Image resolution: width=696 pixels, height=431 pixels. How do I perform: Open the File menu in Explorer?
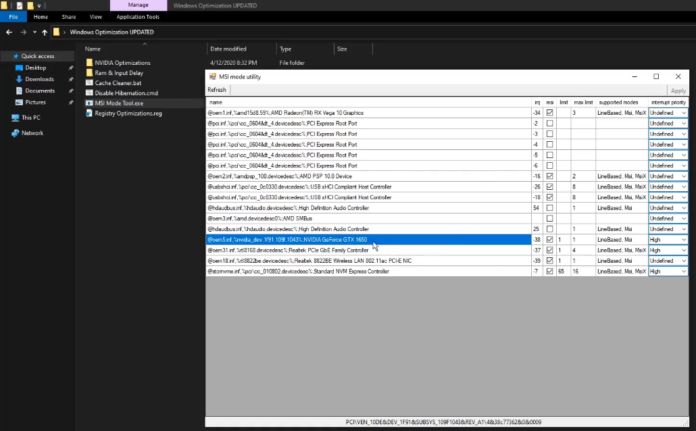(13, 17)
